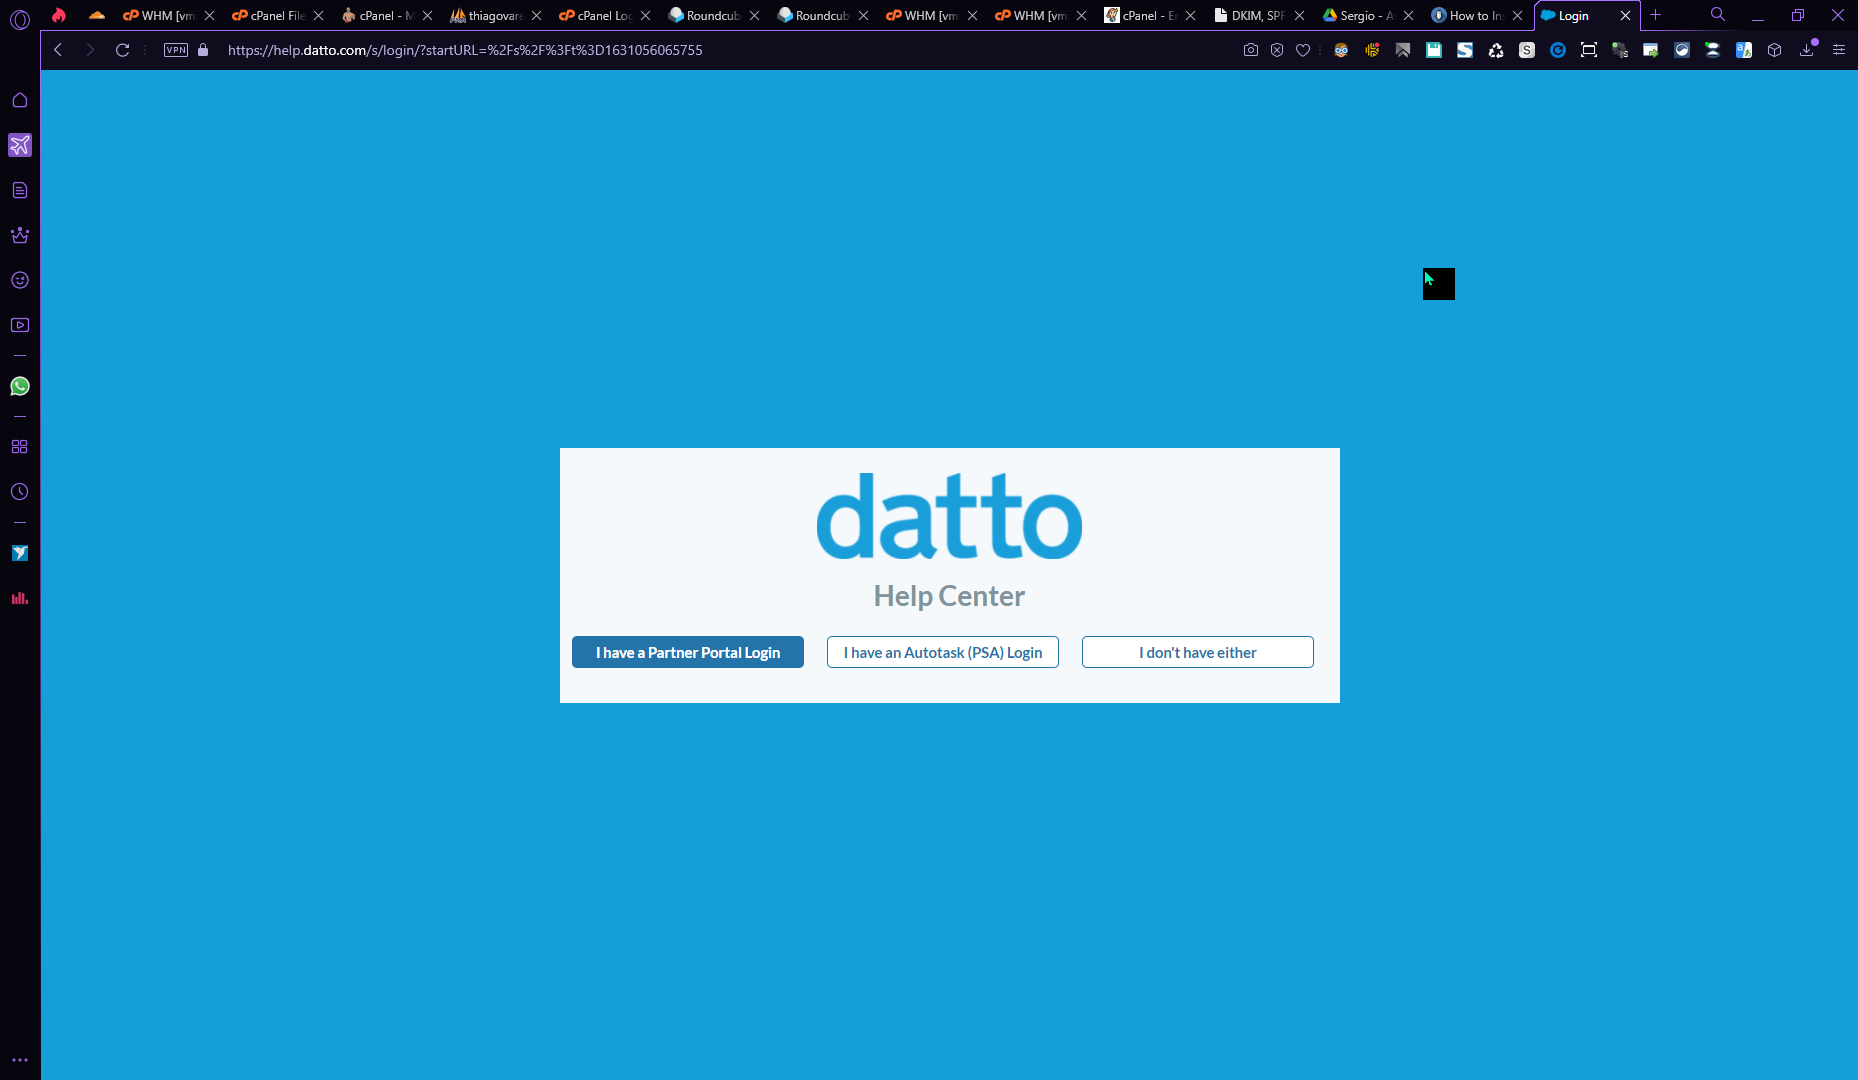Viewport: 1858px width, 1080px height.
Task: Select the I don't have either button
Action: (1198, 652)
